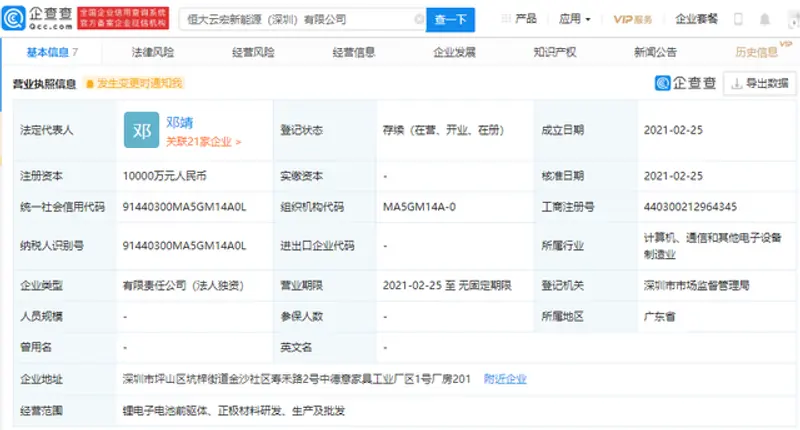
Task: Click the notification bell icon at far right
Action: pos(767,19)
